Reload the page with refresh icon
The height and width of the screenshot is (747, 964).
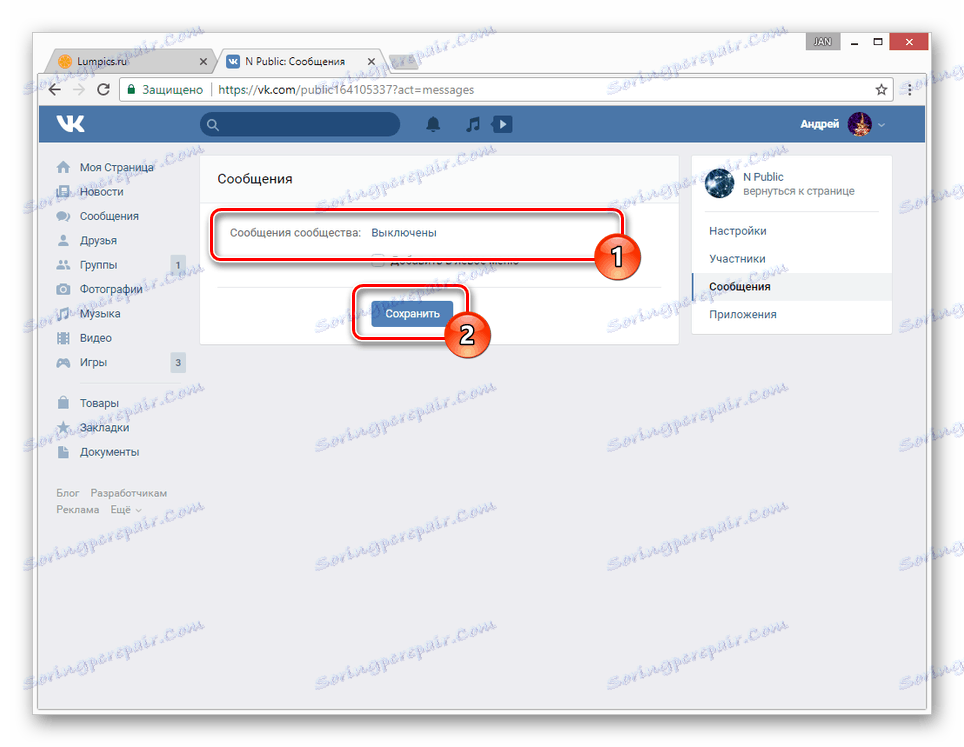[x=103, y=90]
